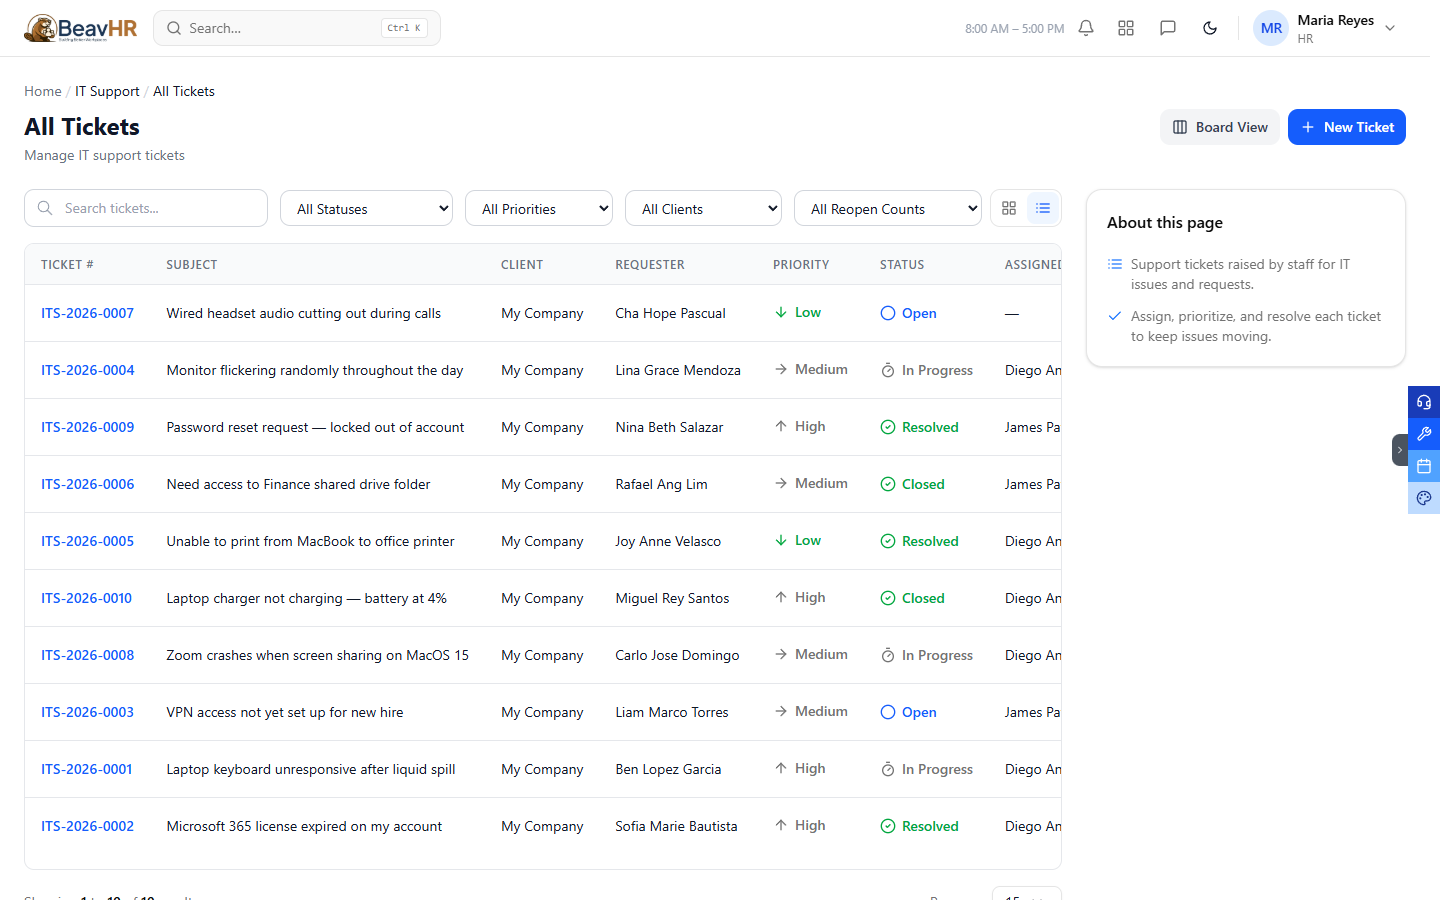Click Resolved status of ITS-2026-0009

[x=919, y=427]
